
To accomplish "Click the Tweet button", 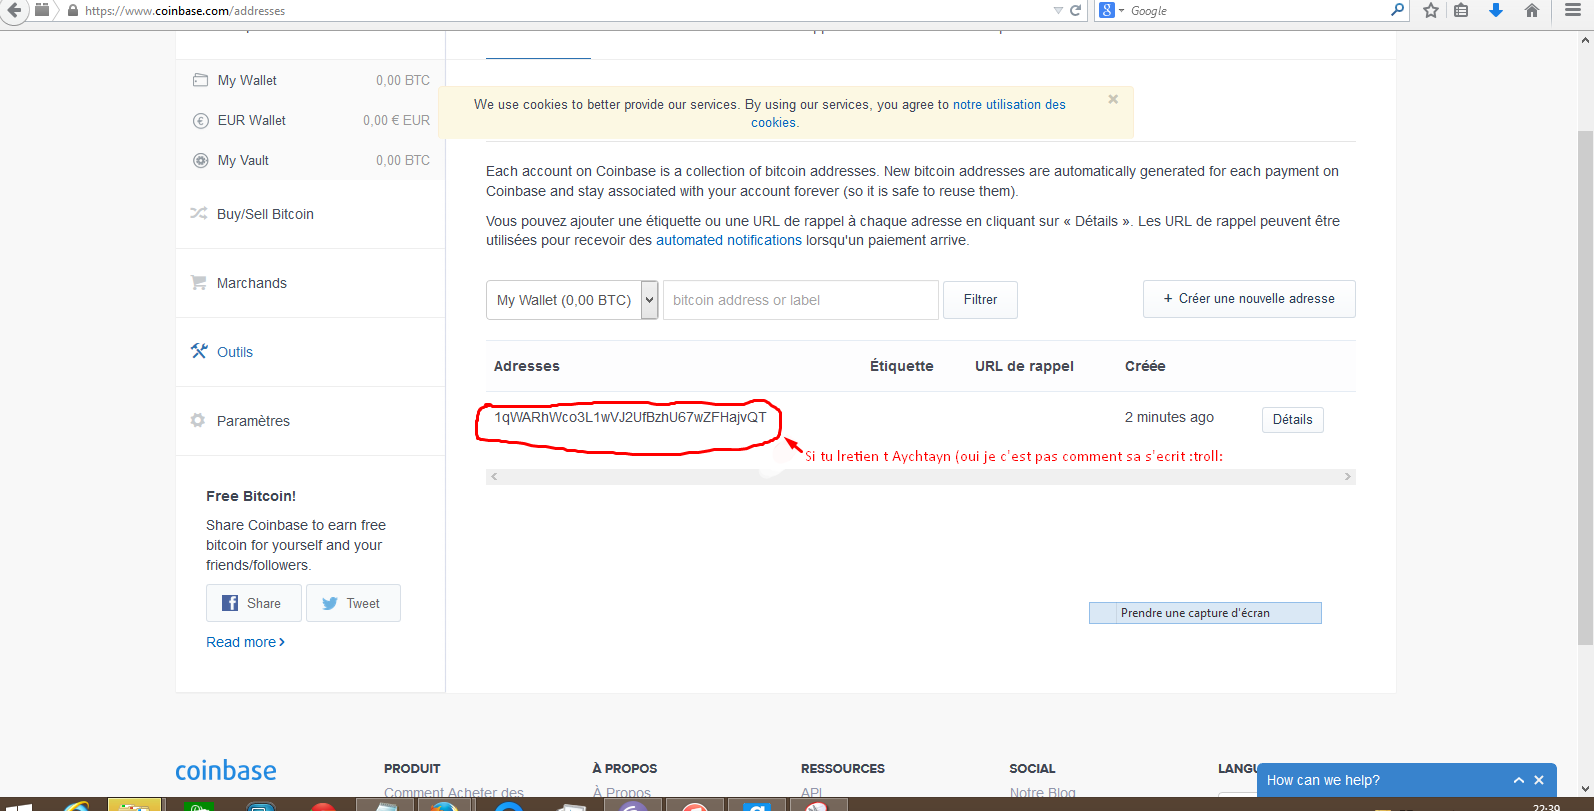I will [x=353, y=603].
